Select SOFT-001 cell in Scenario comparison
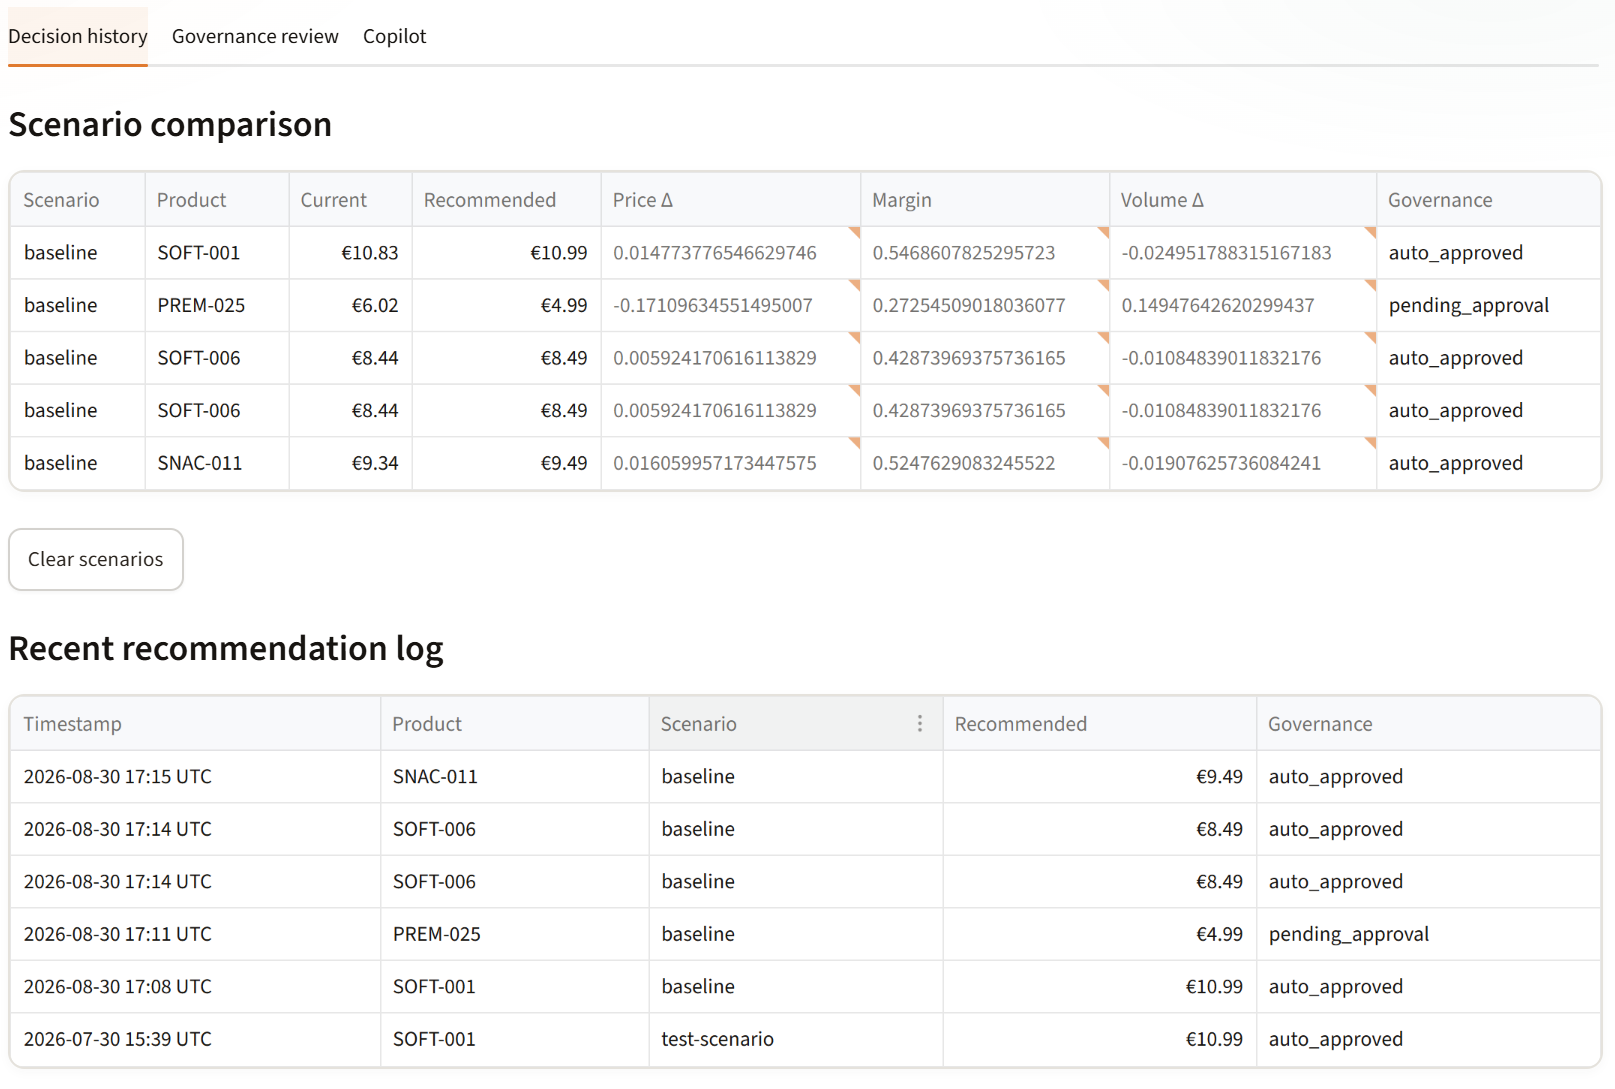The width and height of the screenshot is (1615, 1089). tap(217, 253)
